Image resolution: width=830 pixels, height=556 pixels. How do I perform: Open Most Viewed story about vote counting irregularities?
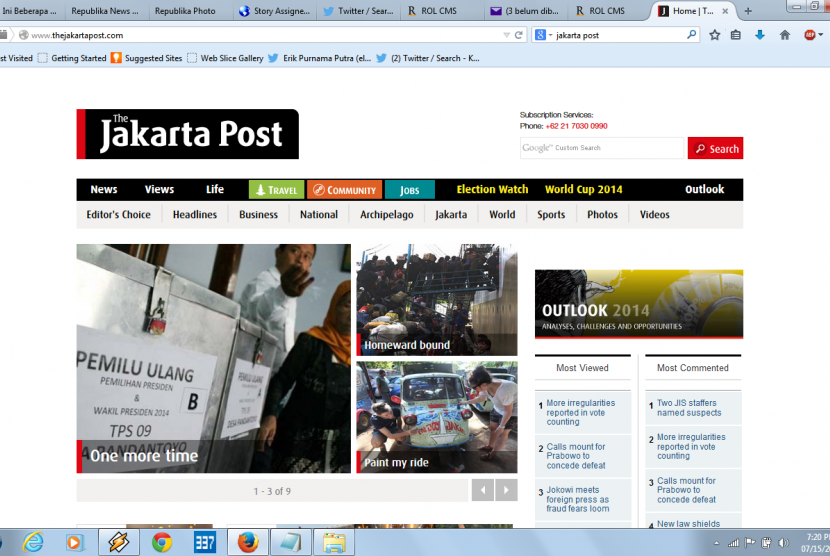pos(581,412)
